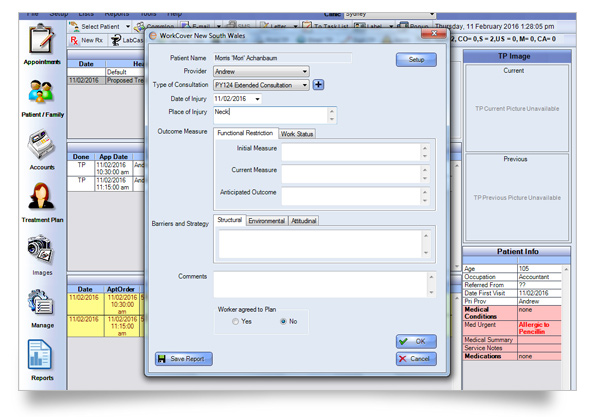Open the Clinic dropdown showing Sydney
The image size is (593, 417).
390,15
